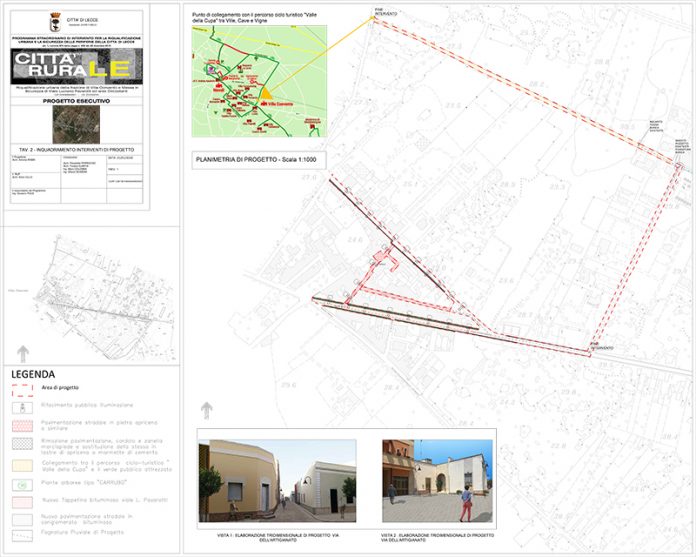
Task: Click the pink stone paving legend swatch
Action: point(23,424)
